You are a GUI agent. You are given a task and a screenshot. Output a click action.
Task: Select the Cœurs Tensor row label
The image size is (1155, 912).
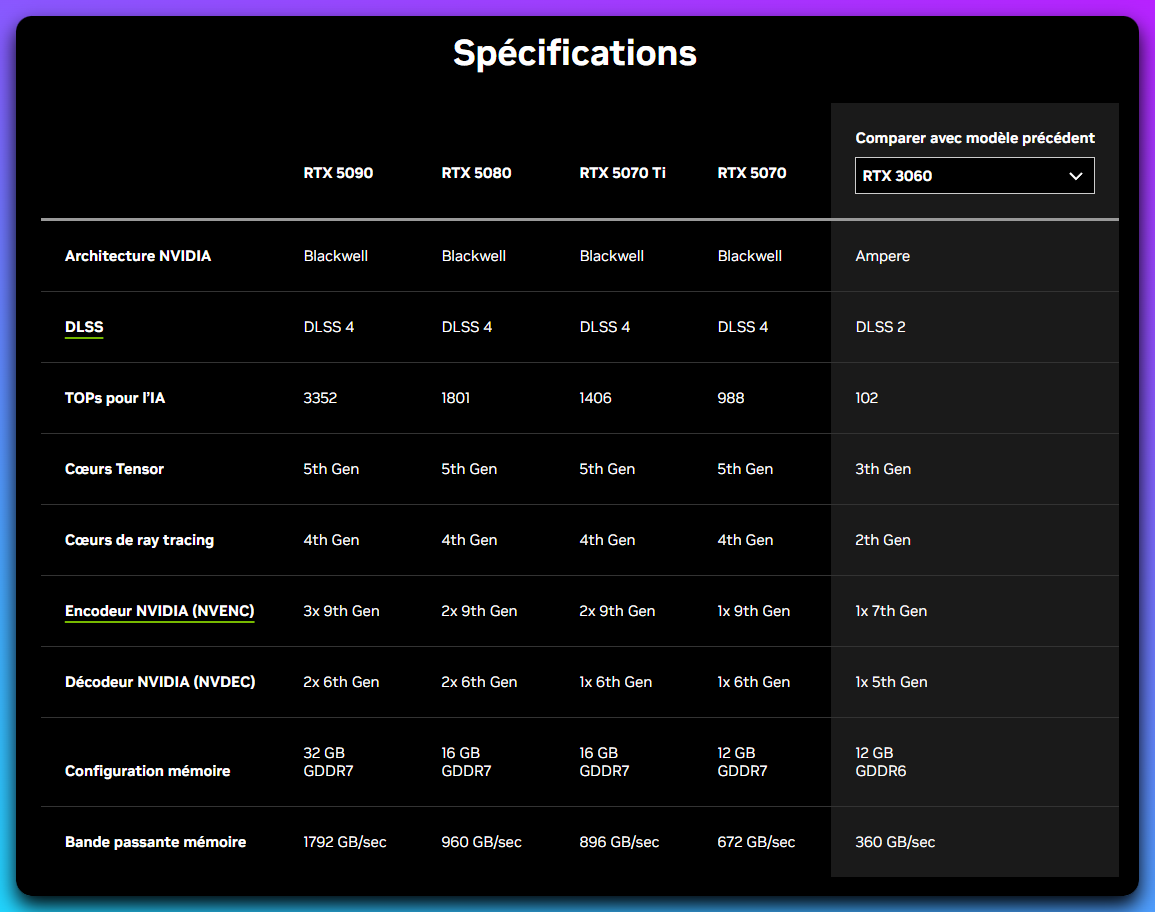click(116, 468)
